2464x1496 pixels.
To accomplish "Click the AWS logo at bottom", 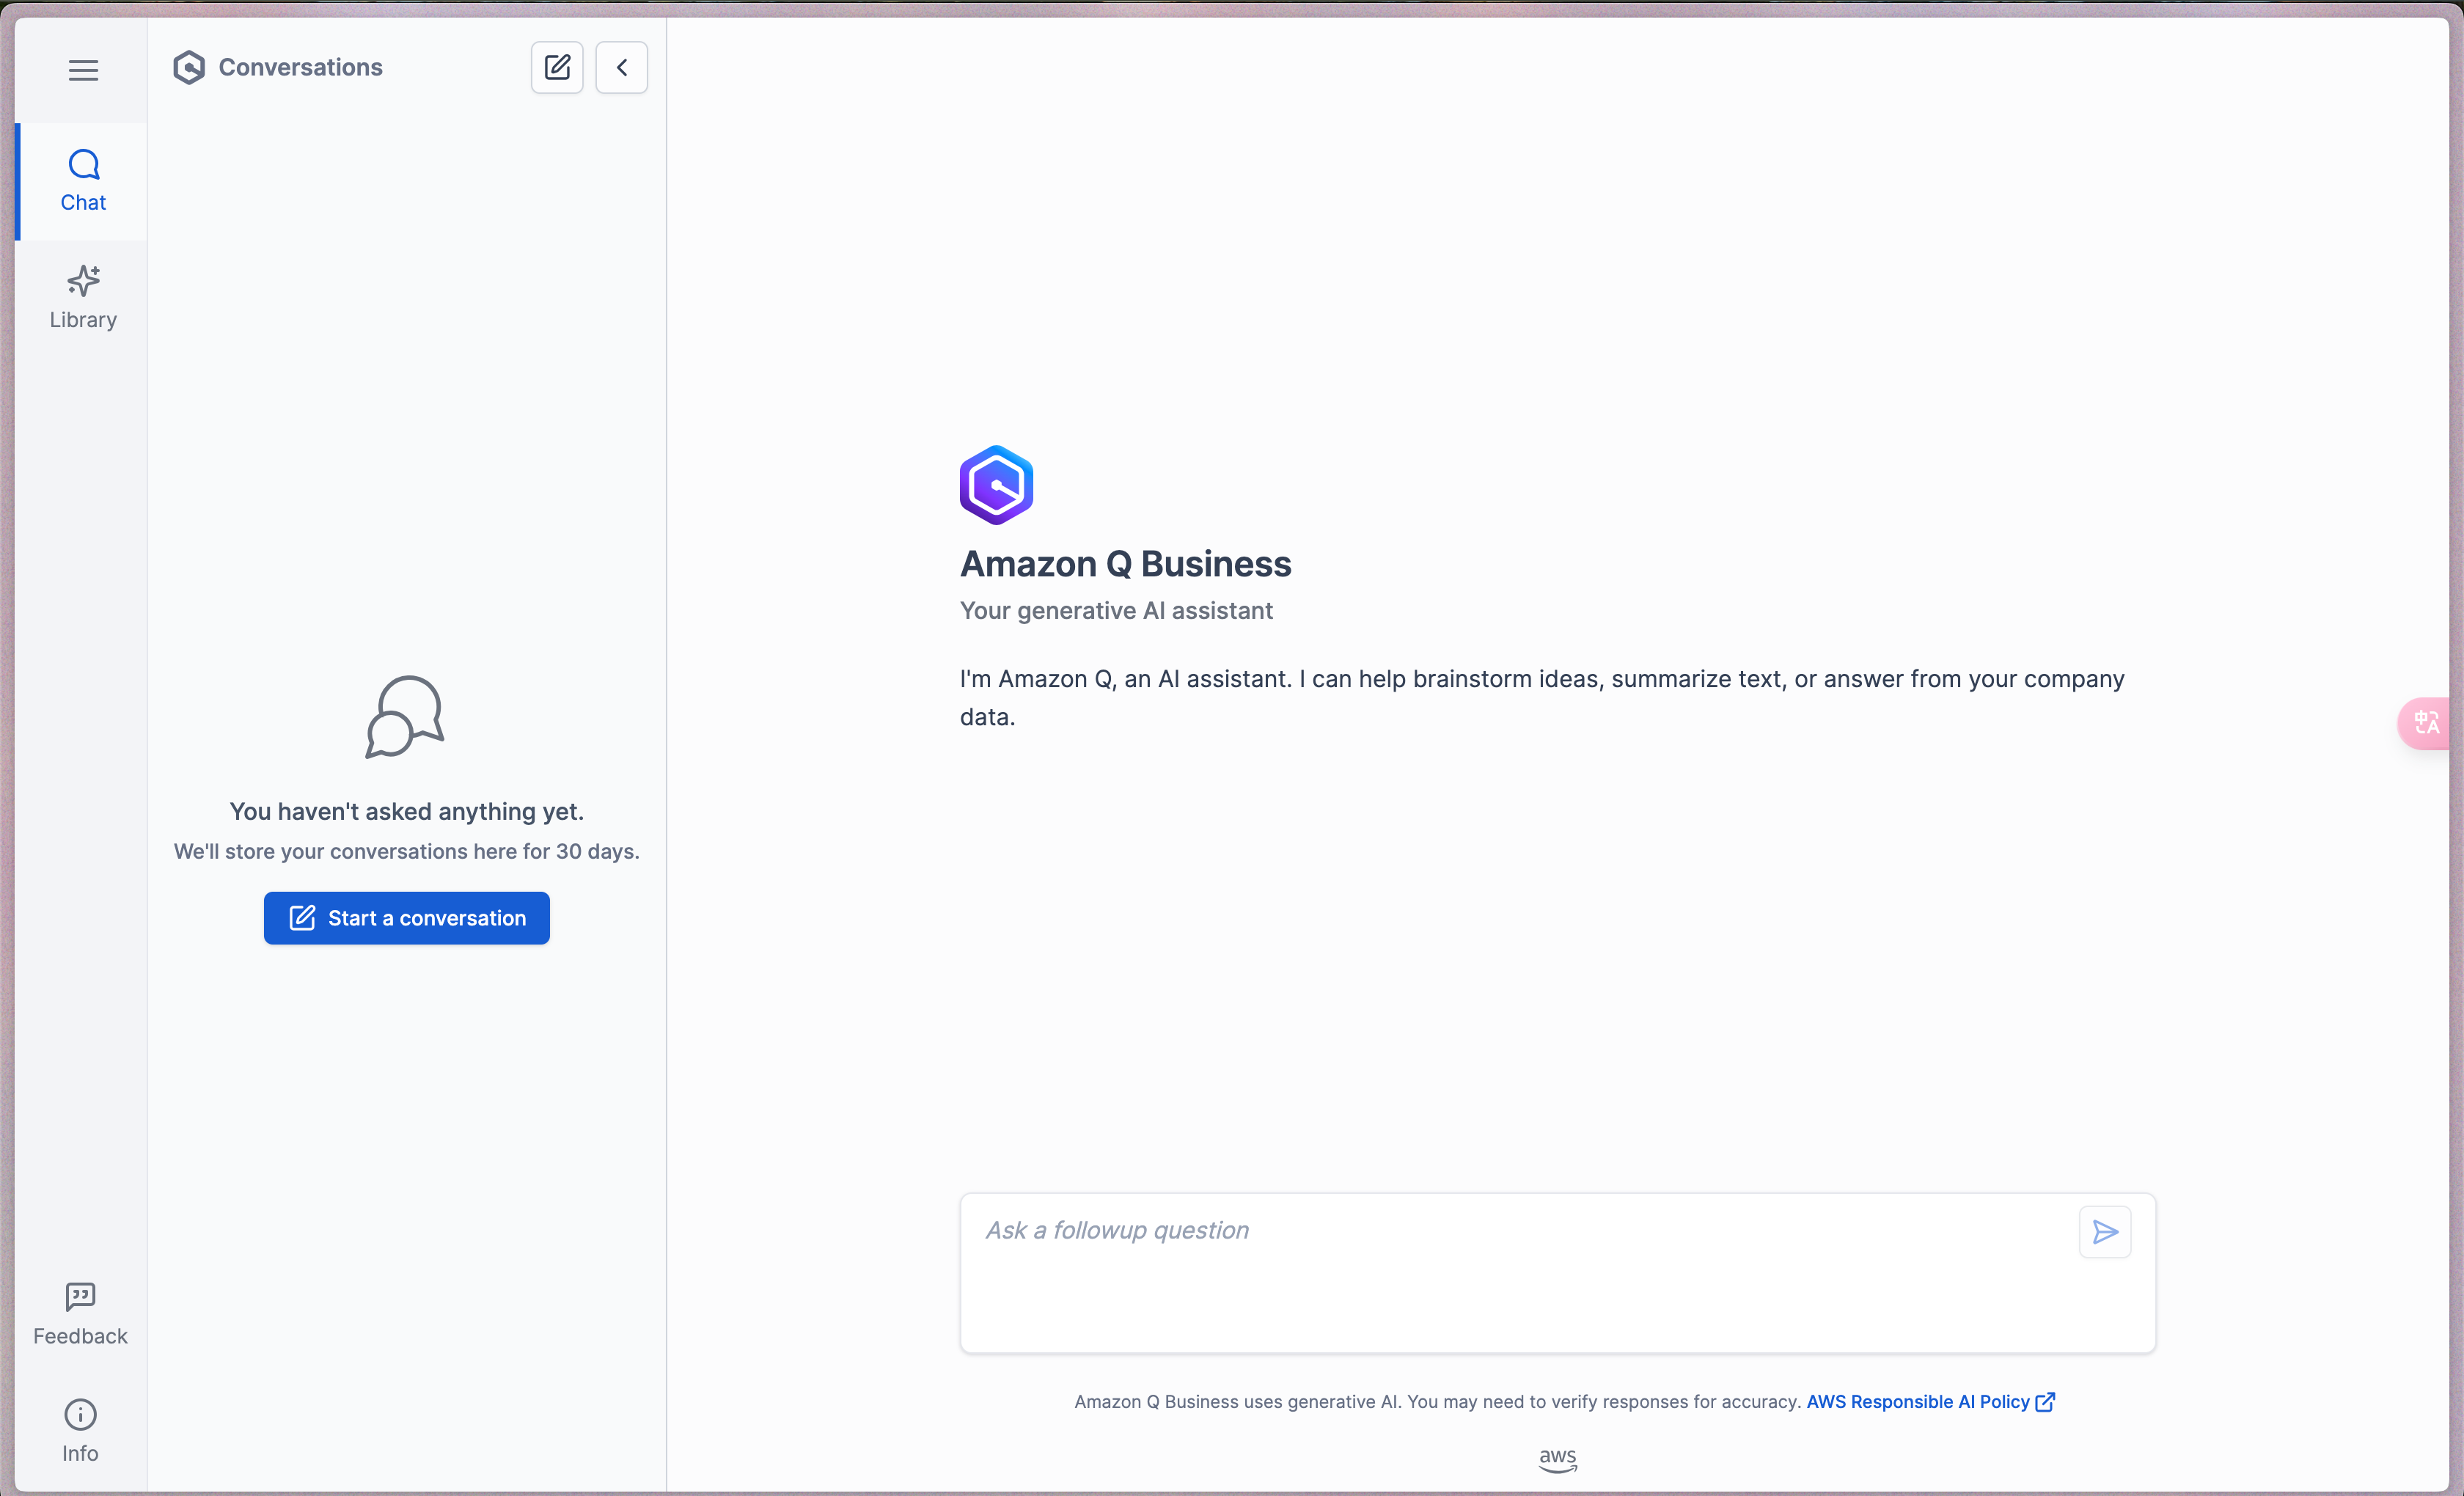I will click(x=1556, y=1461).
